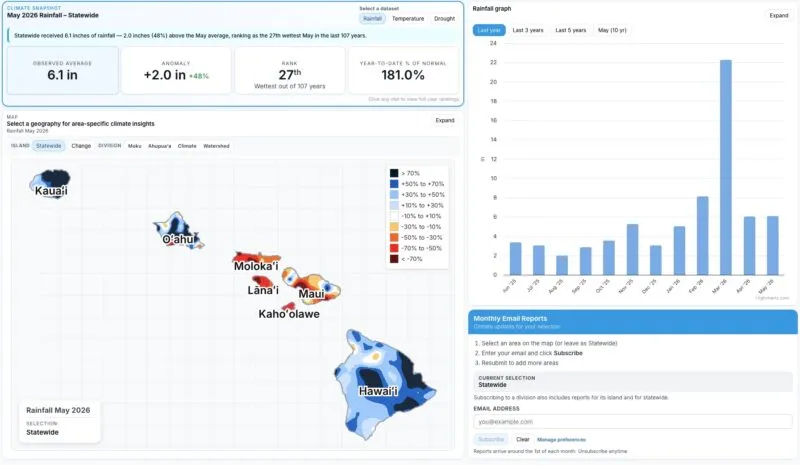Select Kaua'i island on the map
The height and width of the screenshot is (465, 800).
click(50, 184)
